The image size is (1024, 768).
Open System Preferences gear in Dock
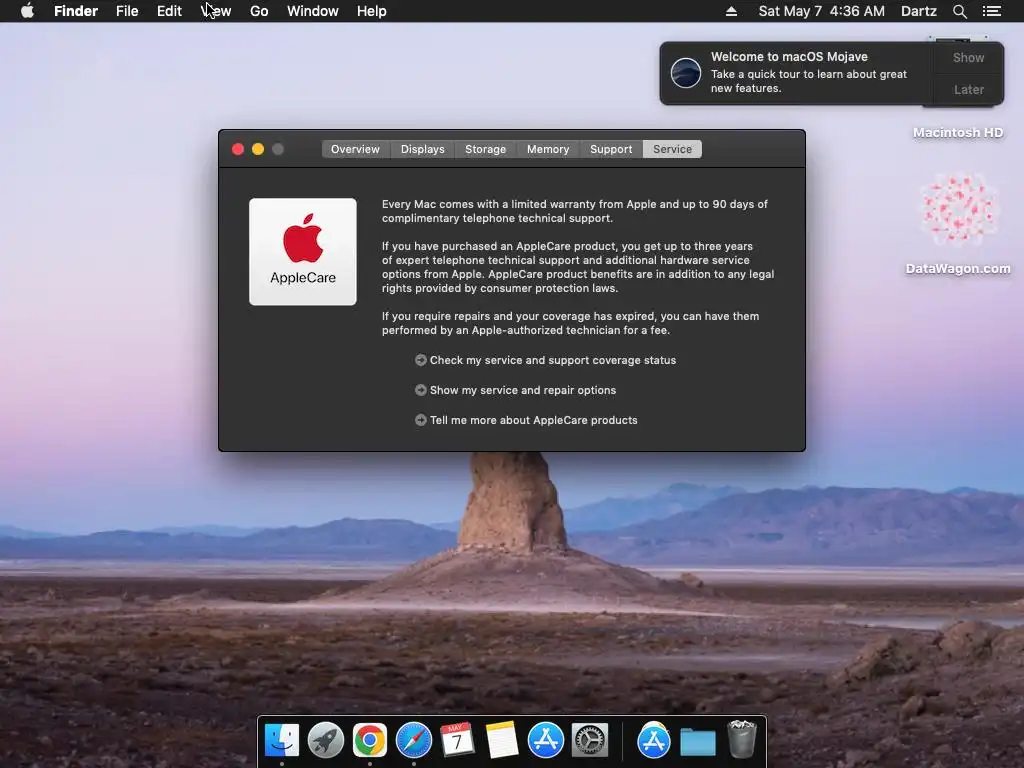(590, 741)
